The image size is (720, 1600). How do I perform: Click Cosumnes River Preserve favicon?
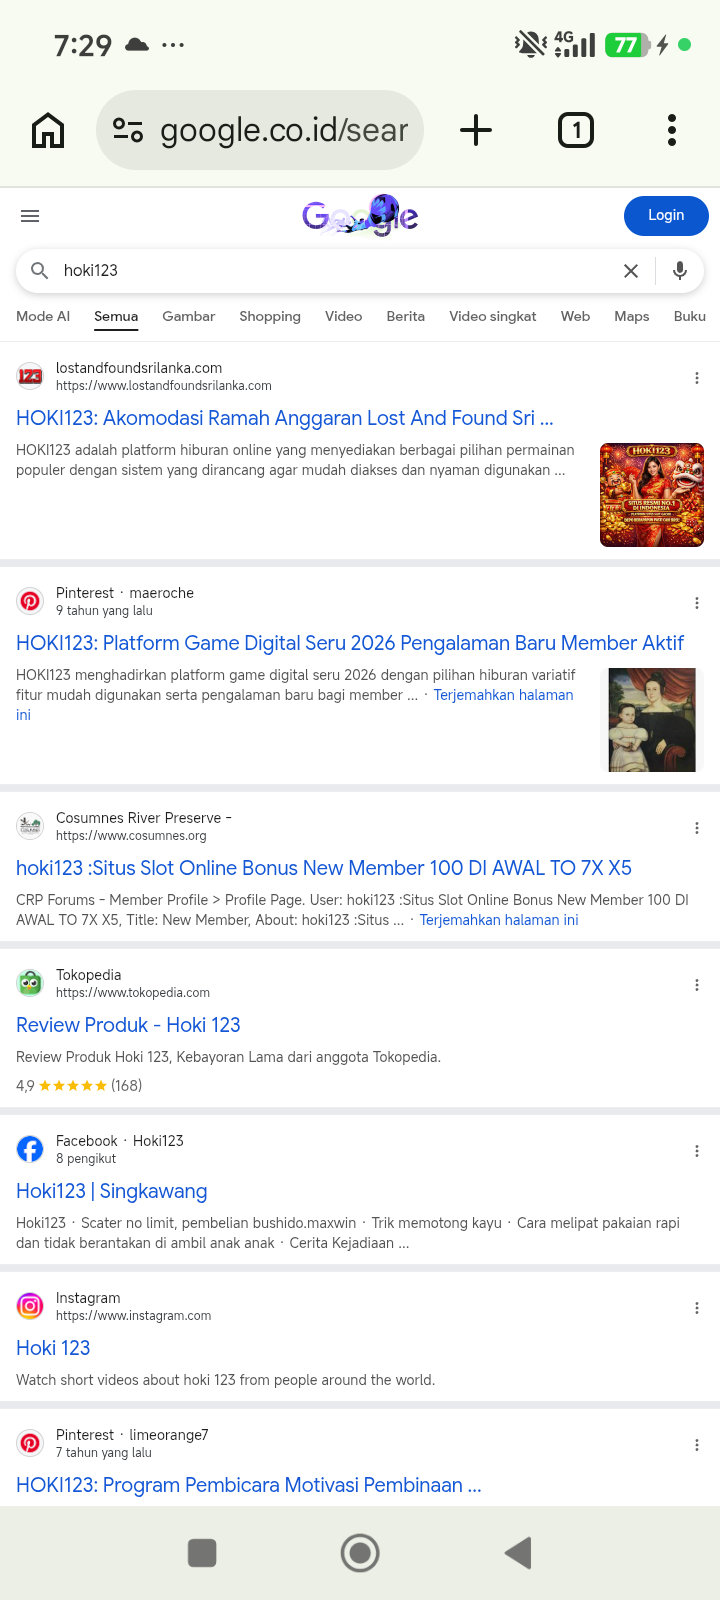tap(30, 826)
